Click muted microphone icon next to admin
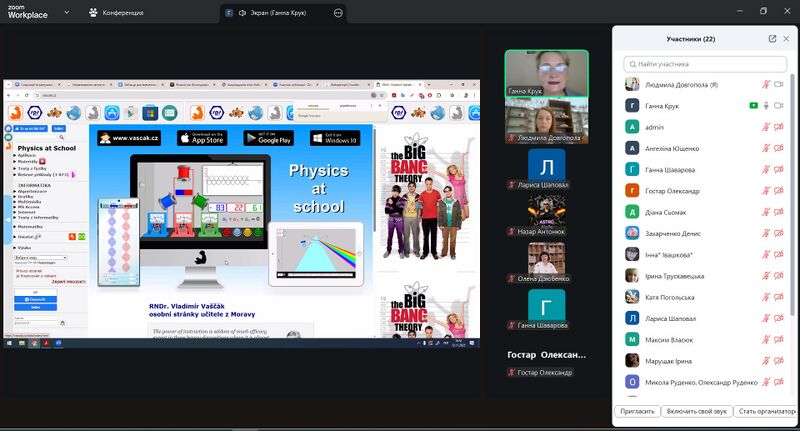Screen dimensions: 800x431 click(x=766, y=127)
